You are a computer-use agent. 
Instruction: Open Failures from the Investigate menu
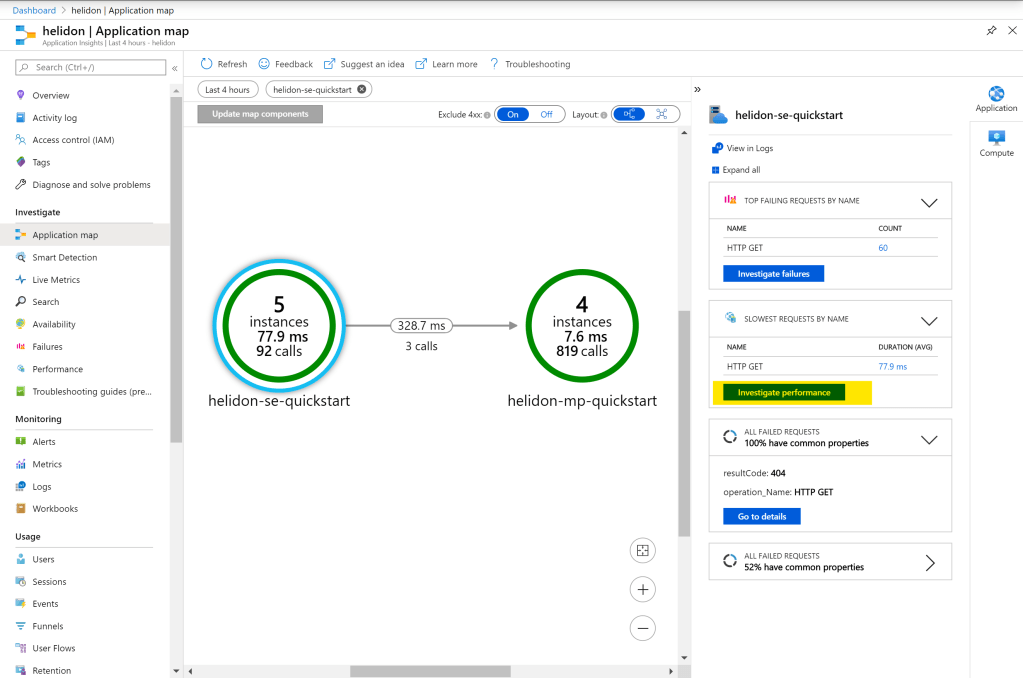pos(47,347)
